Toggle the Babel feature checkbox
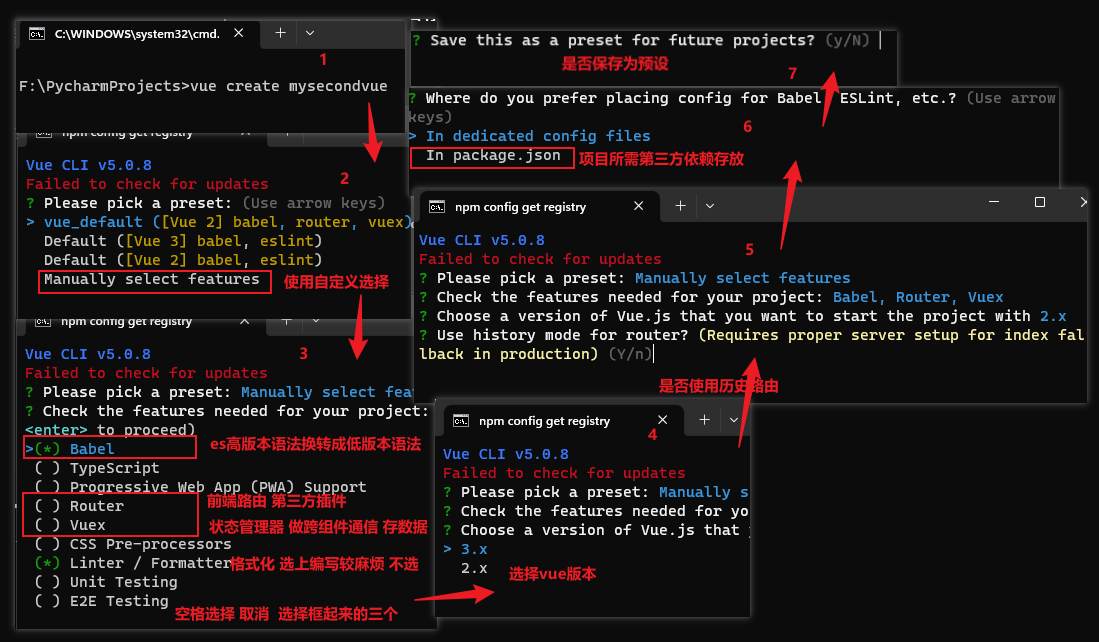Viewport: 1099px width, 642px height. pyautogui.click(x=47, y=449)
